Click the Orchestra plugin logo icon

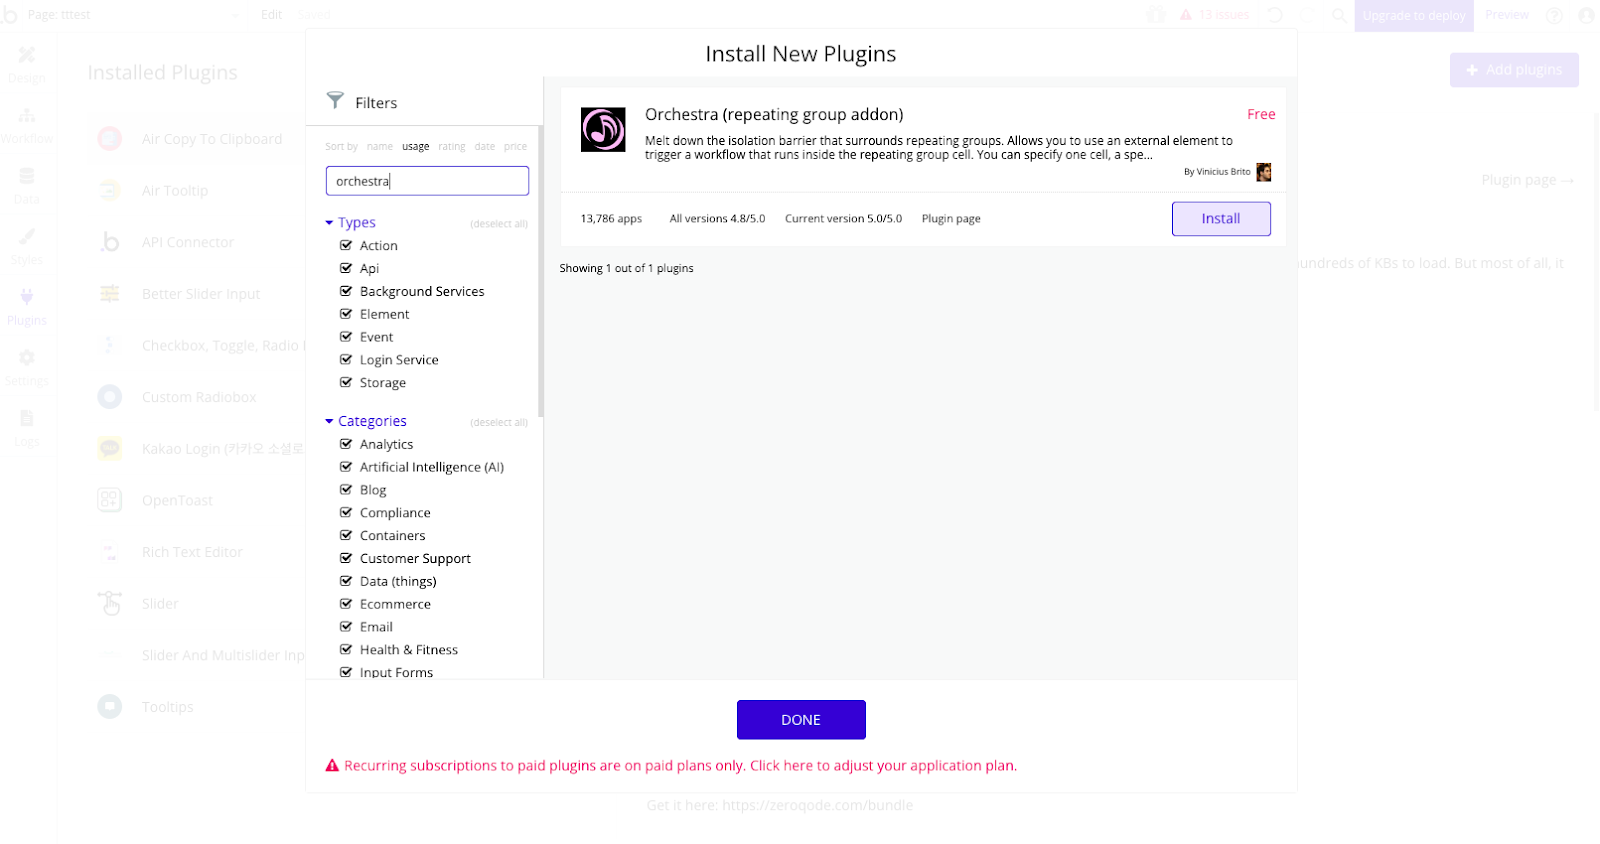pyautogui.click(x=603, y=130)
